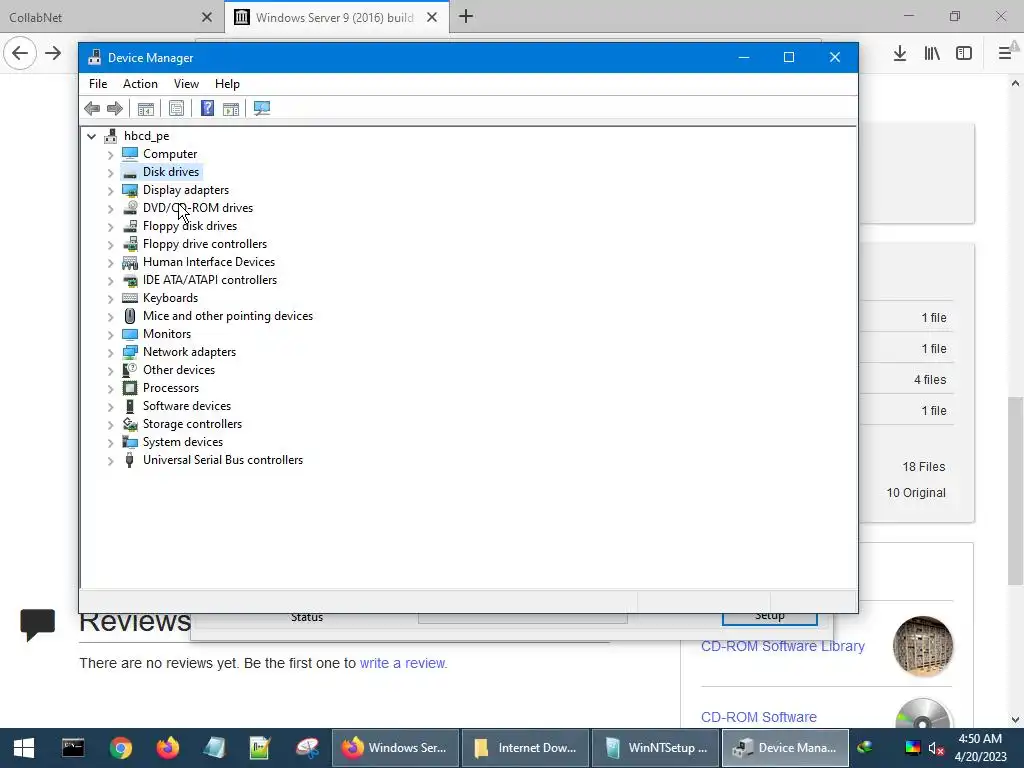
Task: Click the Storage controllers icon
Action: click(130, 424)
